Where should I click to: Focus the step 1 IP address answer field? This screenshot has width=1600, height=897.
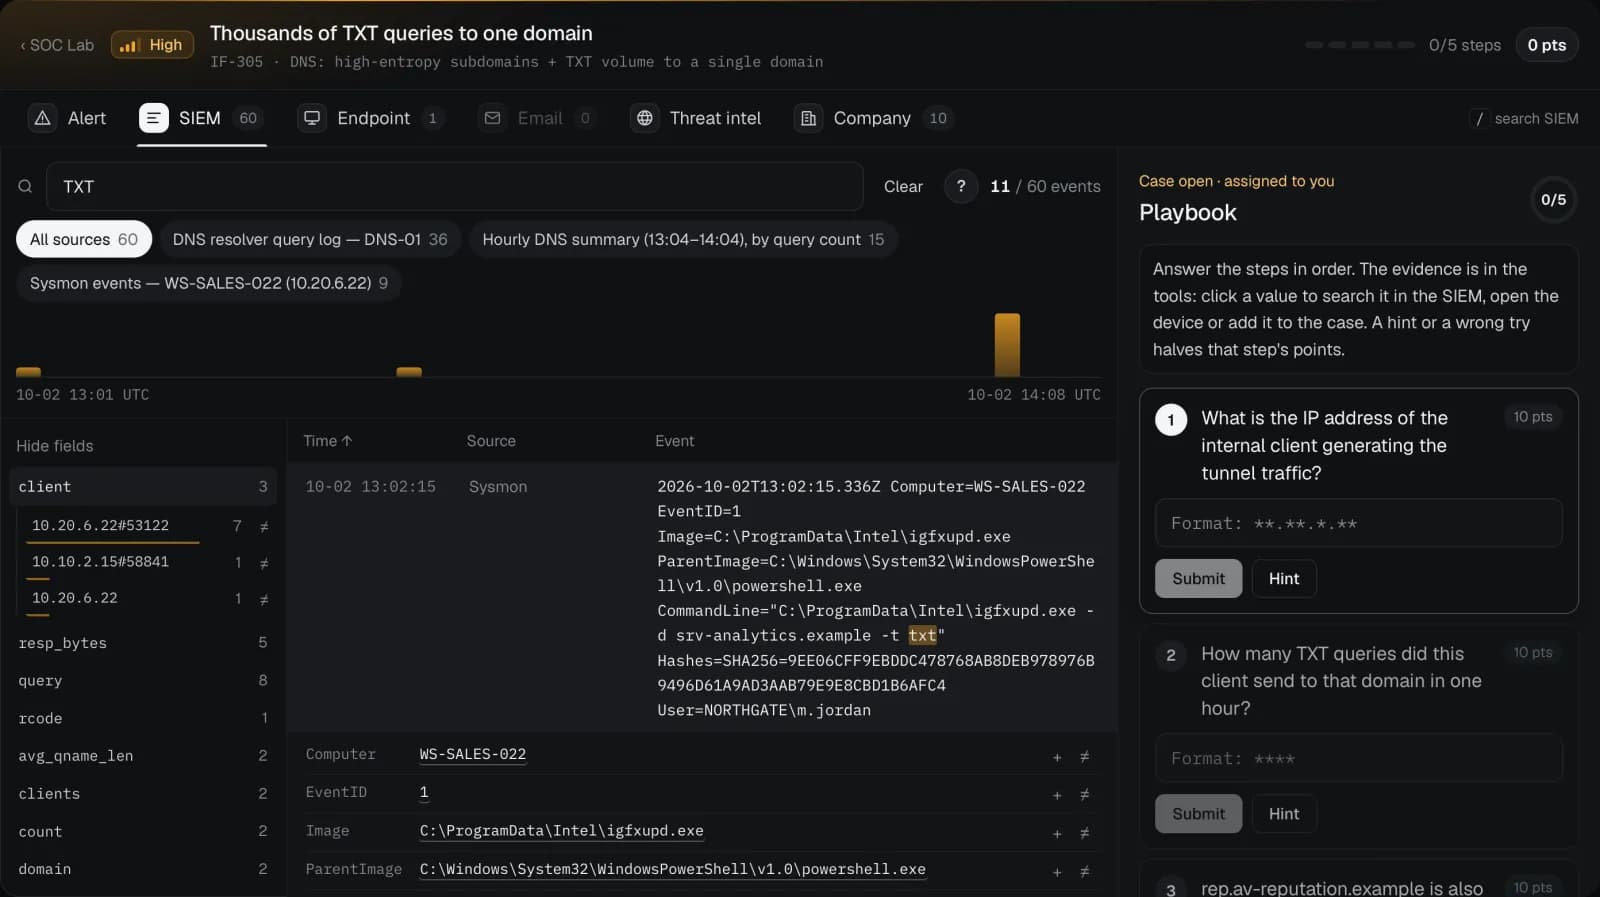pyautogui.click(x=1358, y=523)
